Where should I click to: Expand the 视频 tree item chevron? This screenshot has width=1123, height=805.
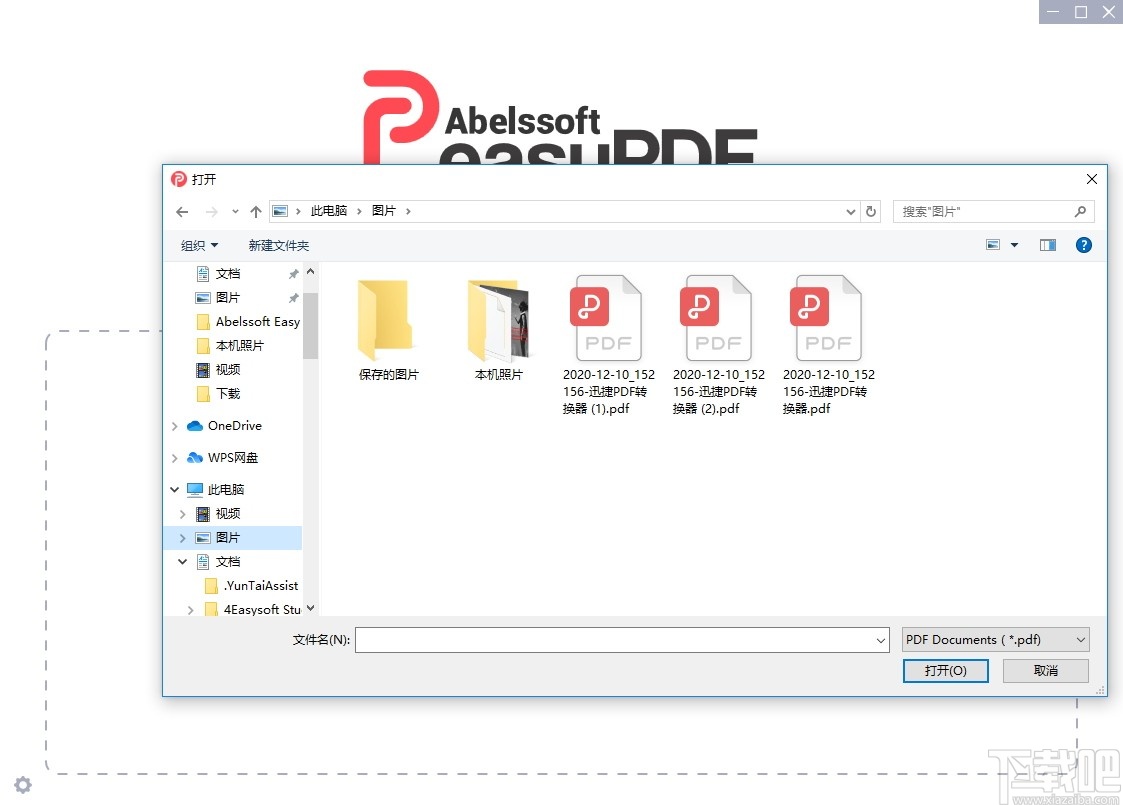[x=181, y=513]
